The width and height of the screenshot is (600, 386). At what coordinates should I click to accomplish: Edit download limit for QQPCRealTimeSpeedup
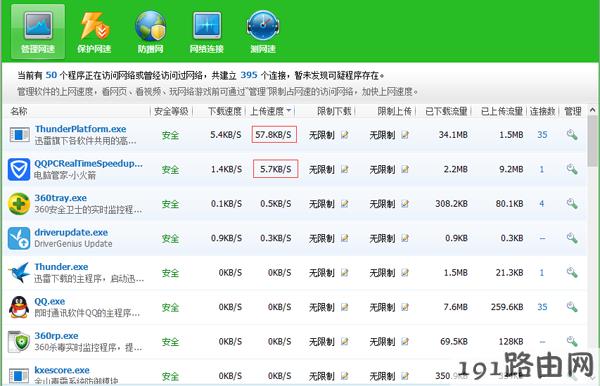(x=344, y=169)
